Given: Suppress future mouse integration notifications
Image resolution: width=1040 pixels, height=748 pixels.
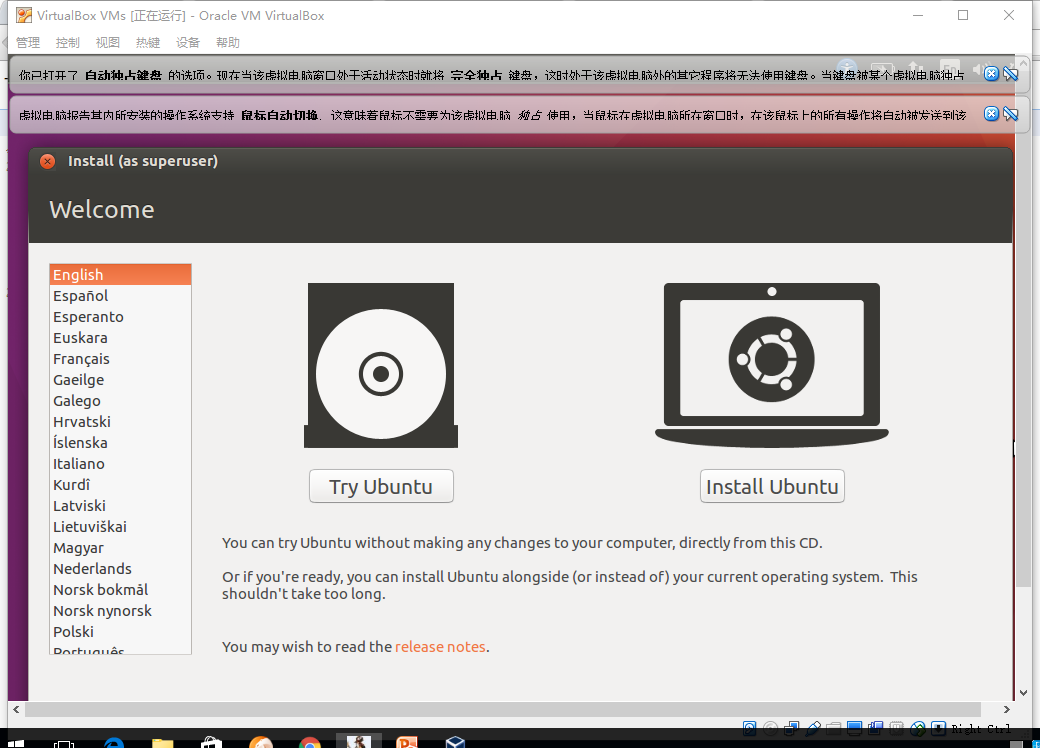Looking at the screenshot, I should pyautogui.click(x=1011, y=114).
